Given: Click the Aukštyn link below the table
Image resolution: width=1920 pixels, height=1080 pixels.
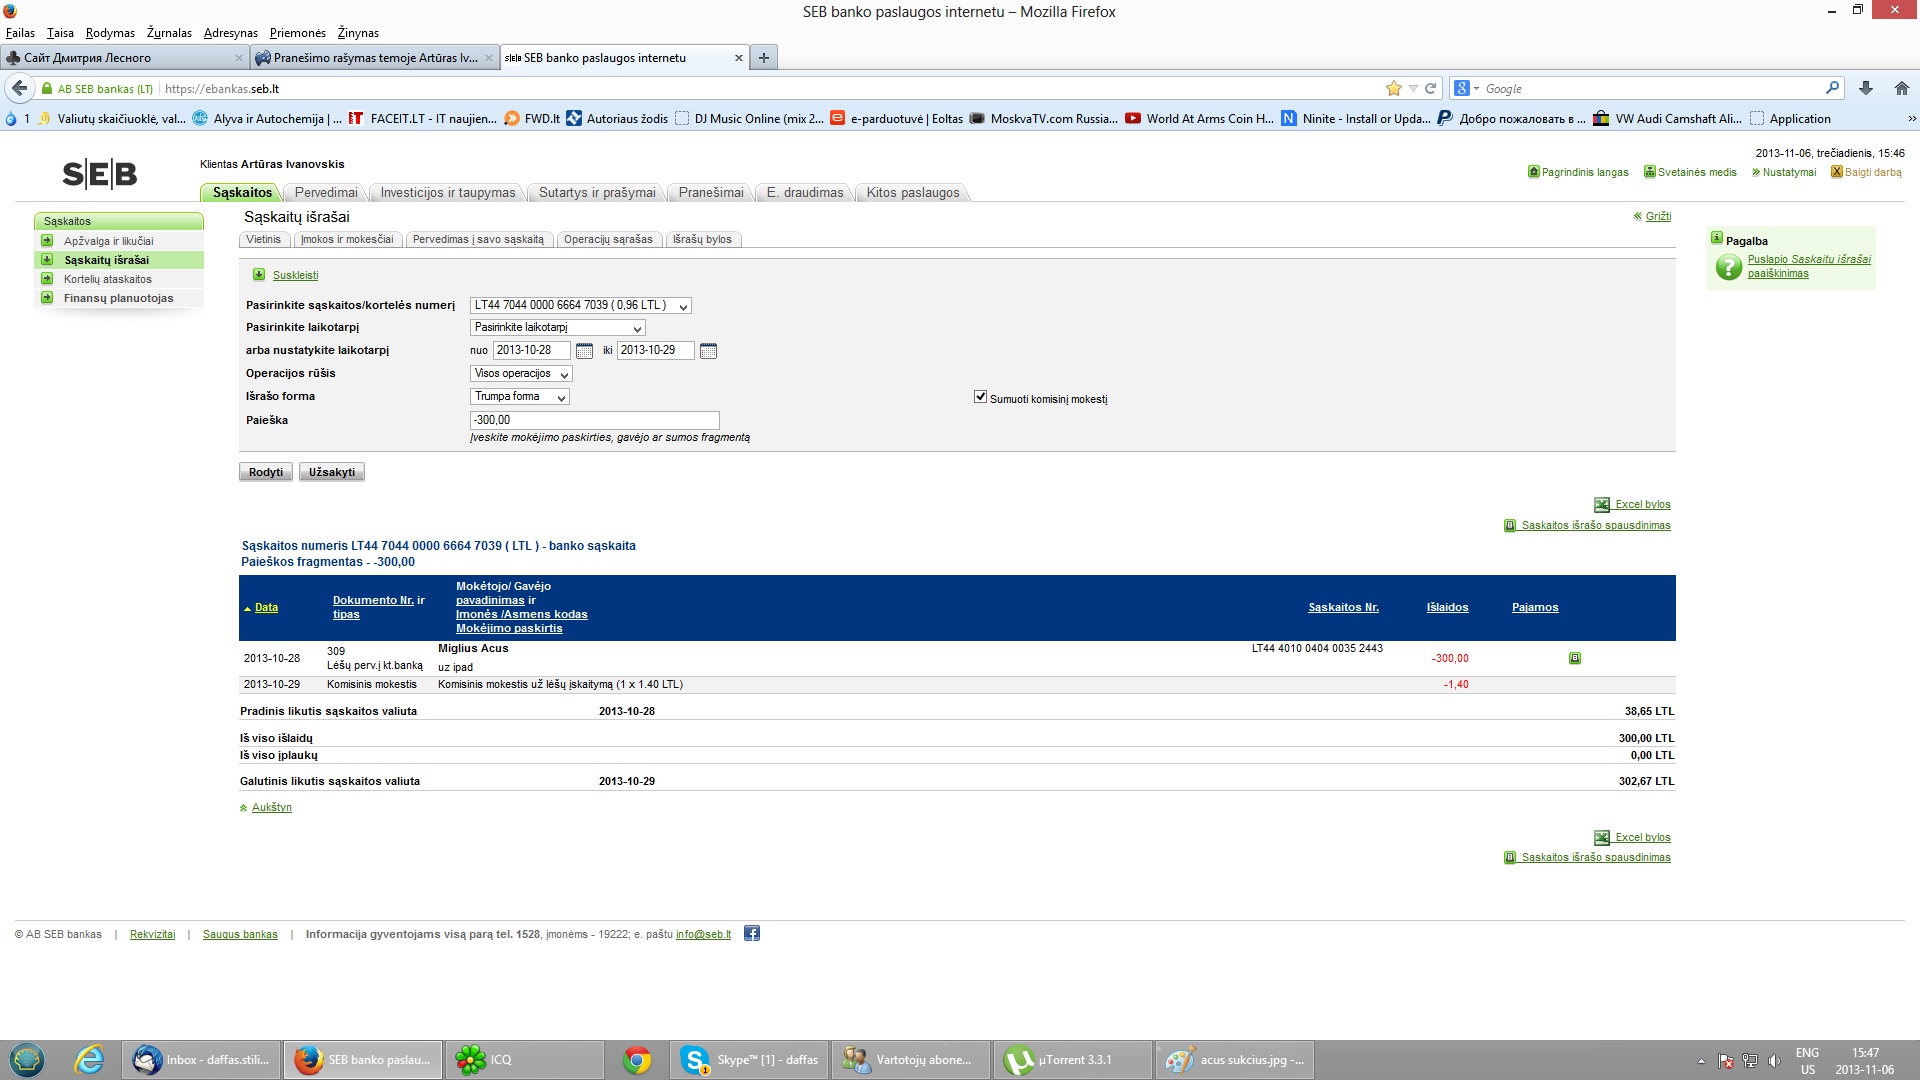Looking at the screenshot, I should pos(272,808).
